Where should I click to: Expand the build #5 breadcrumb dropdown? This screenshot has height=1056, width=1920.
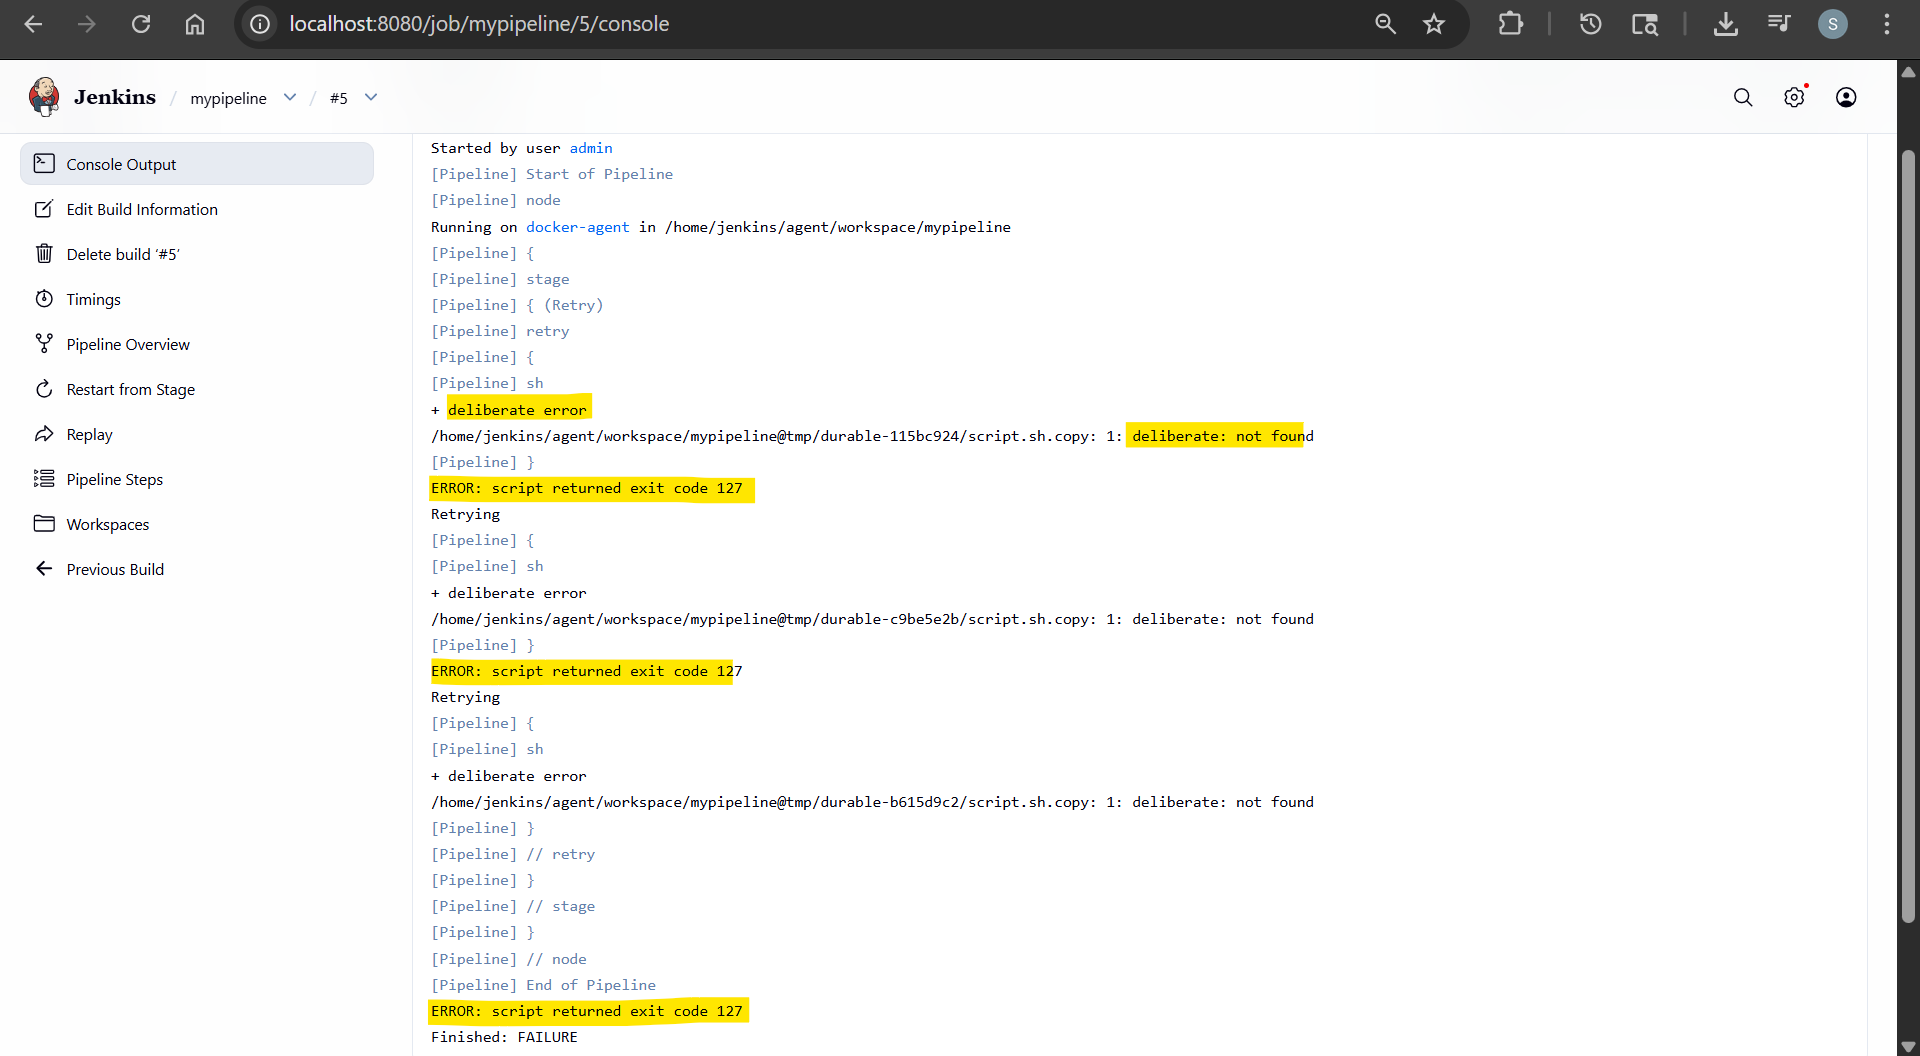coord(371,97)
